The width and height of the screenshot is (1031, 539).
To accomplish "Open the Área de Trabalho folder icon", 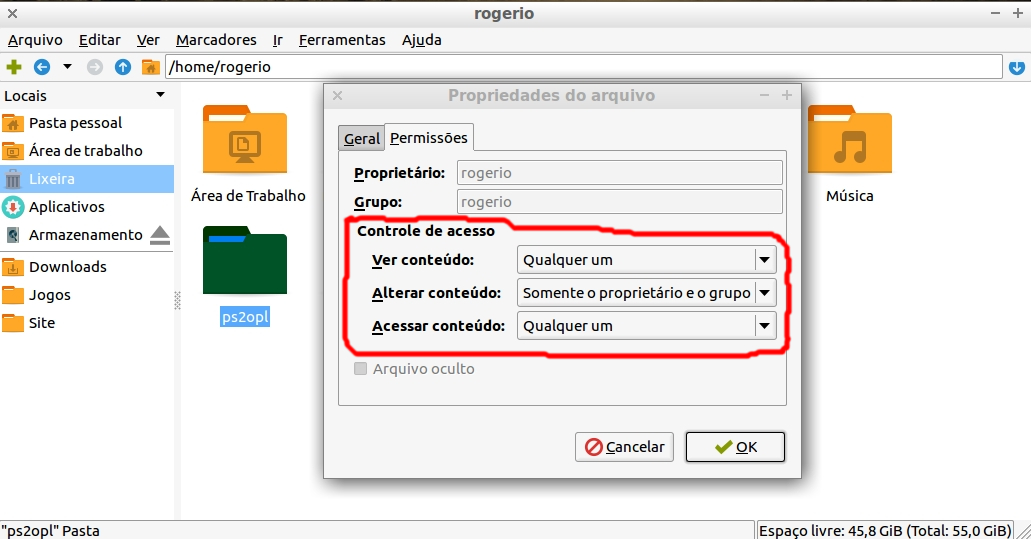I will (x=245, y=145).
